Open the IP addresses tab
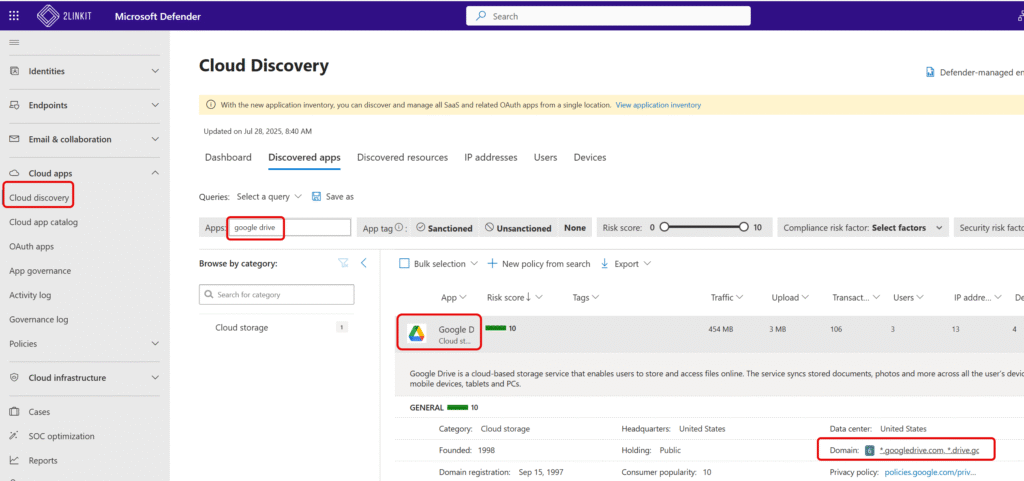The image size is (1024, 481). pos(491,157)
